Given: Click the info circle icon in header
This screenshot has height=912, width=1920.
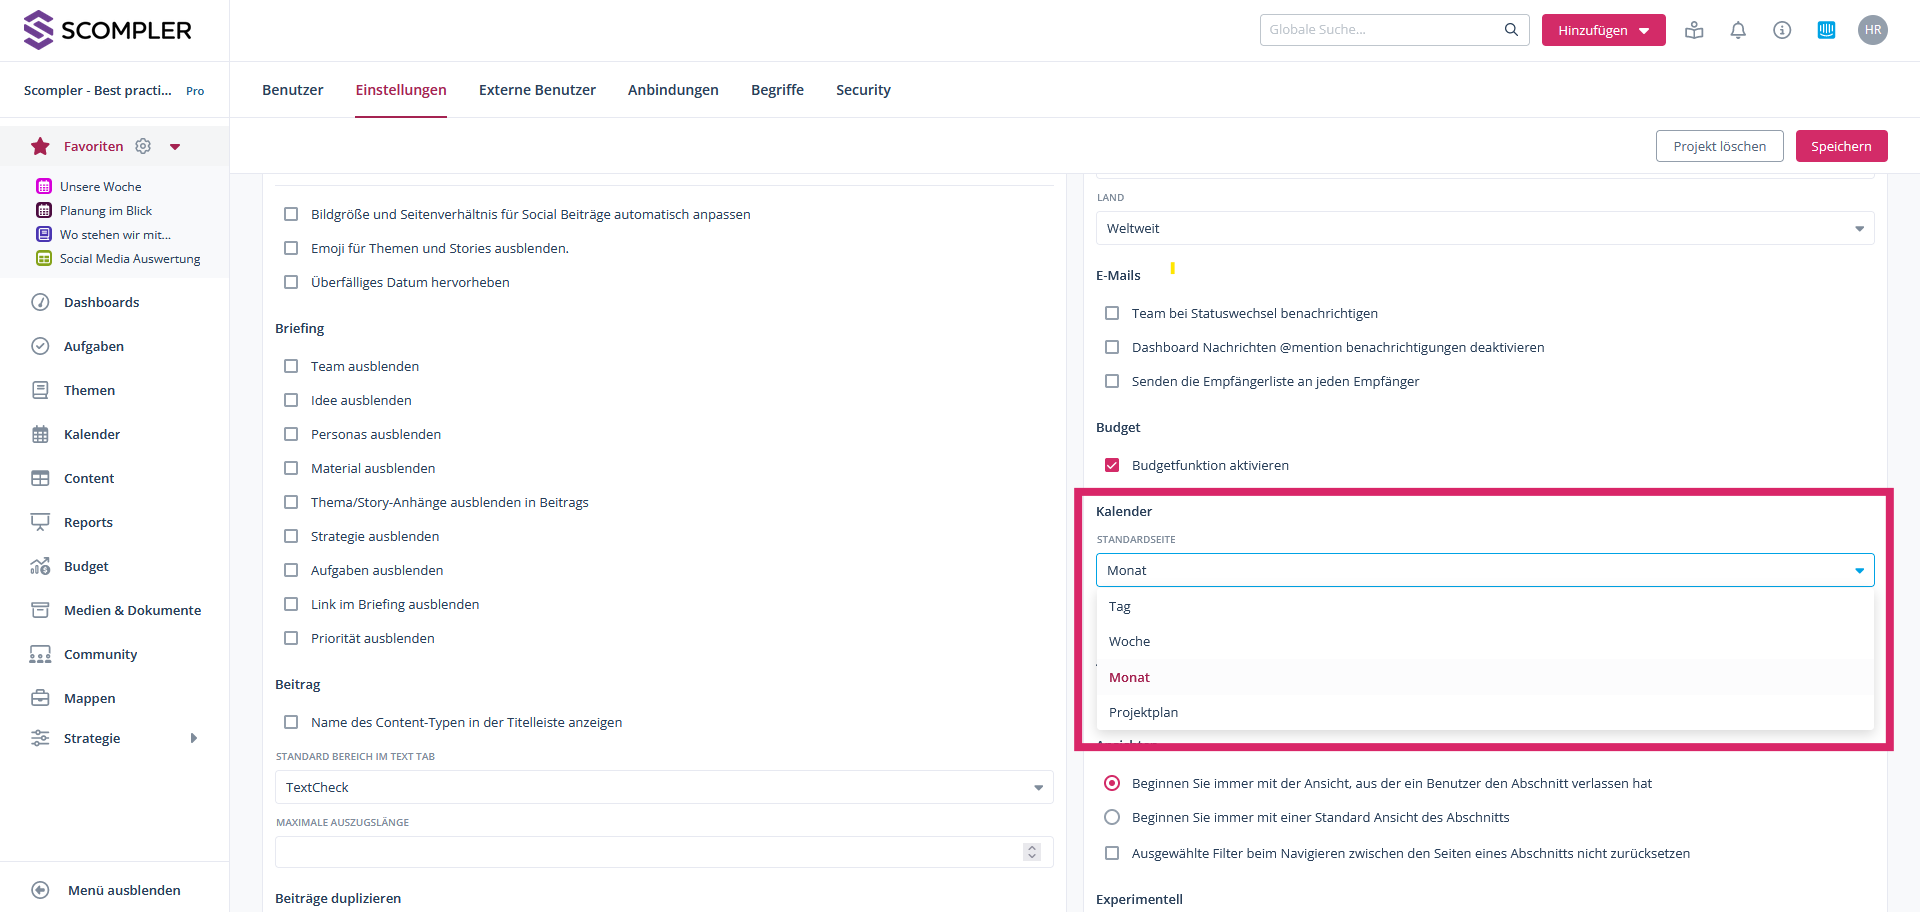Looking at the screenshot, I should (1782, 30).
